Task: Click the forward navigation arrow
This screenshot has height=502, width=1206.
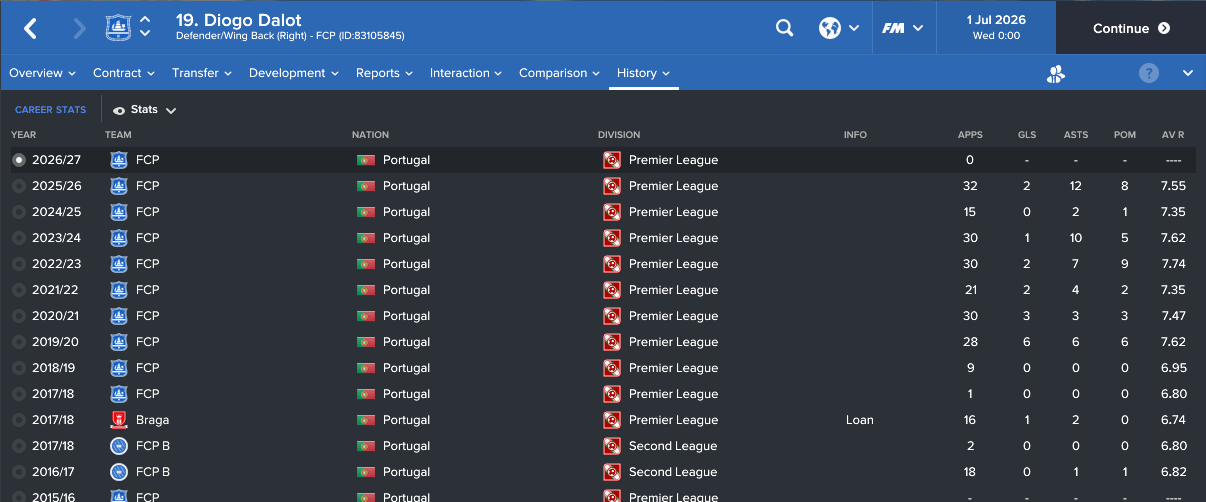Action: point(79,28)
